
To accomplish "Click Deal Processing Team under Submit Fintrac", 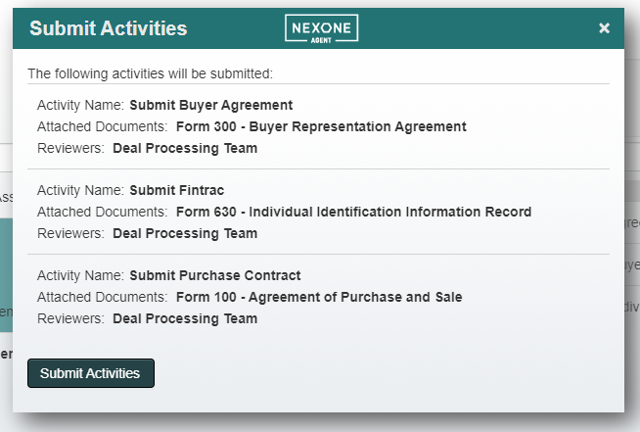I will (185, 233).
